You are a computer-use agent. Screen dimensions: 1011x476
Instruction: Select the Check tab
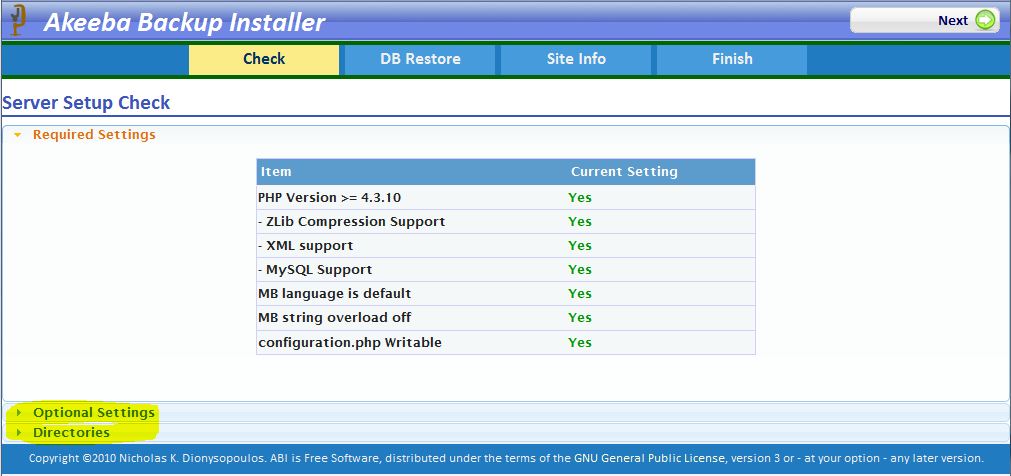pos(264,59)
